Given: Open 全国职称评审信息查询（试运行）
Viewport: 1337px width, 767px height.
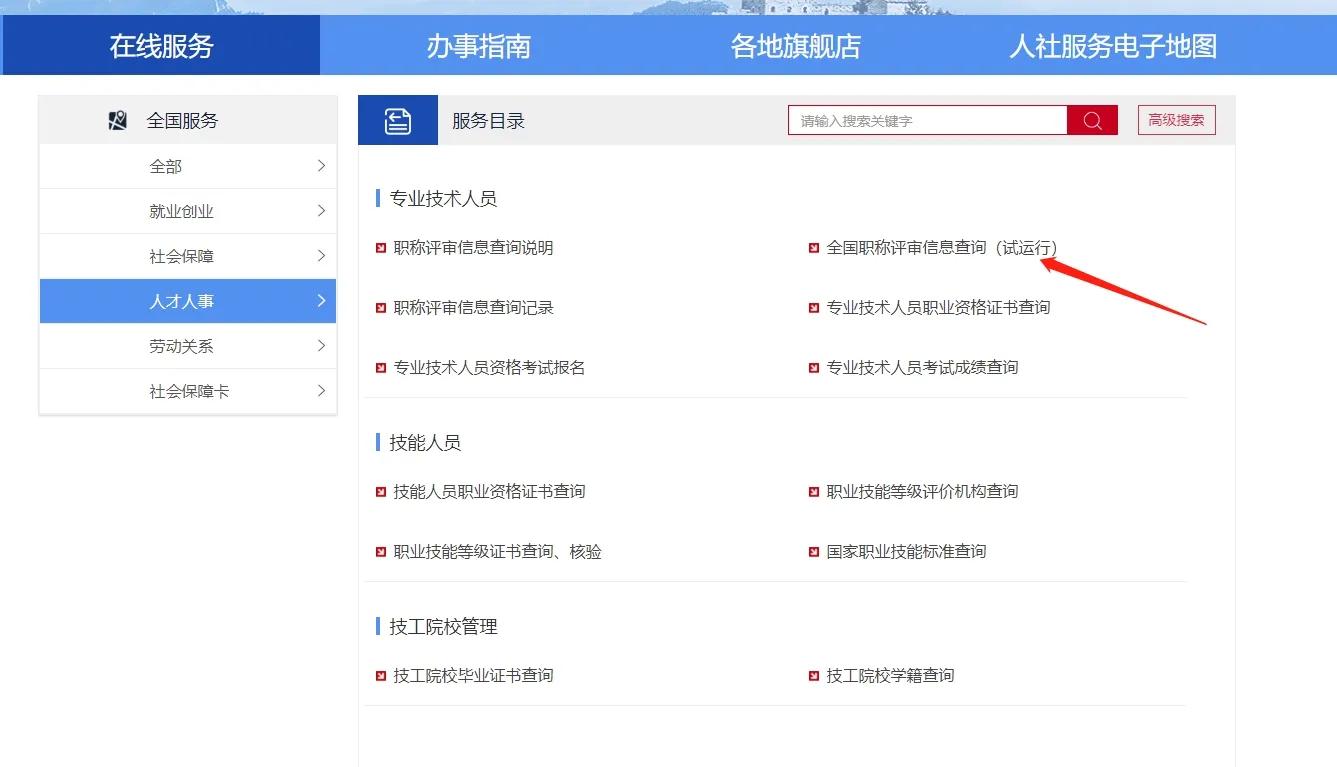Looking at the screenshot, I should (x=940, y=247).
